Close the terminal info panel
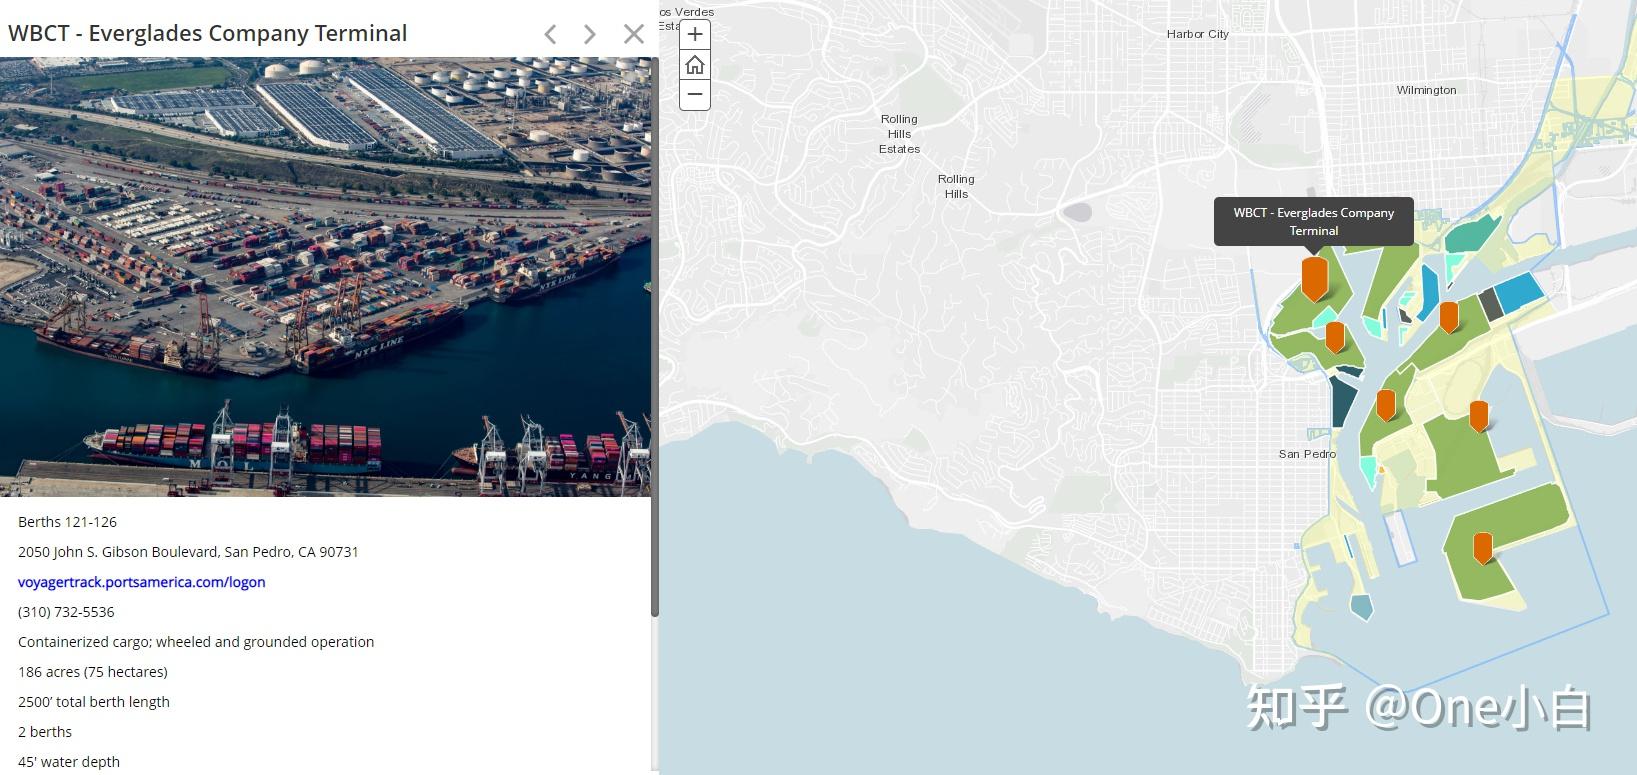The image size is (1637, 775). tap(634, 34)
